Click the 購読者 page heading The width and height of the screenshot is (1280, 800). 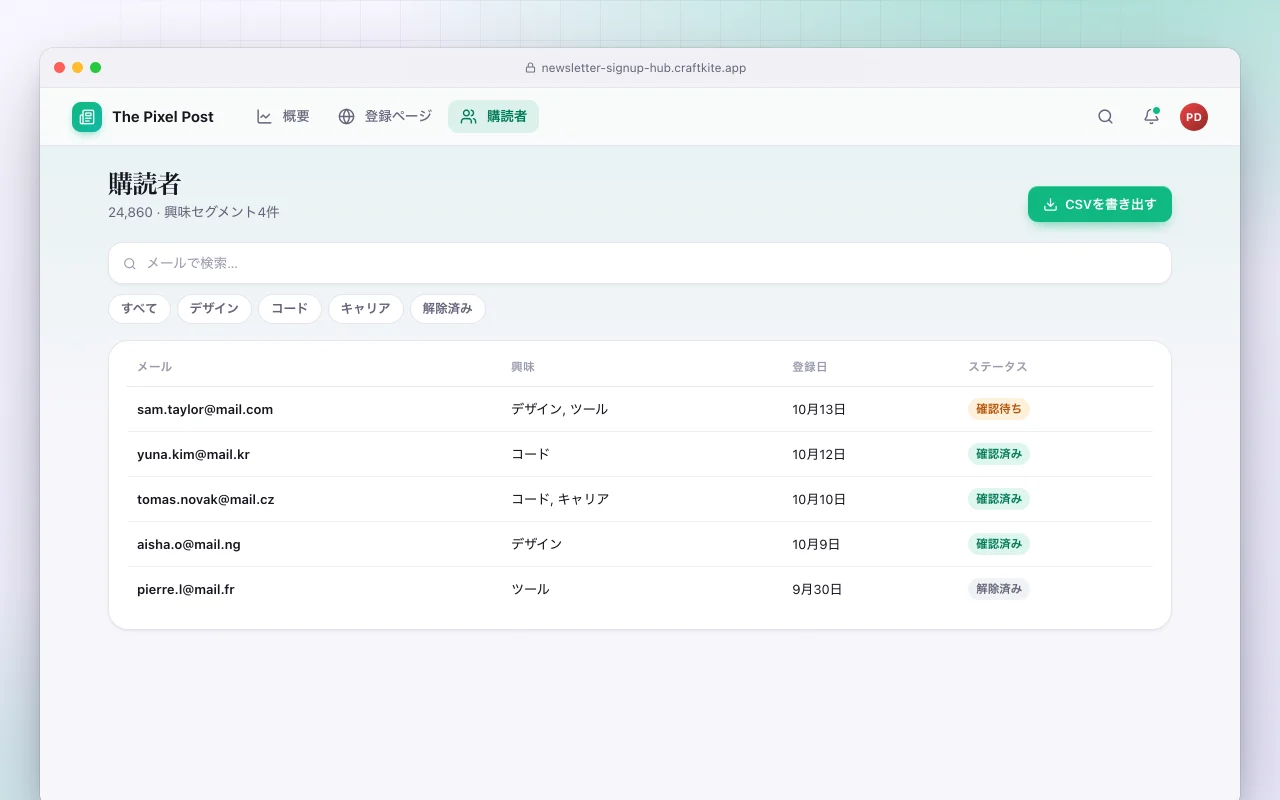click(x=145, y=184)
